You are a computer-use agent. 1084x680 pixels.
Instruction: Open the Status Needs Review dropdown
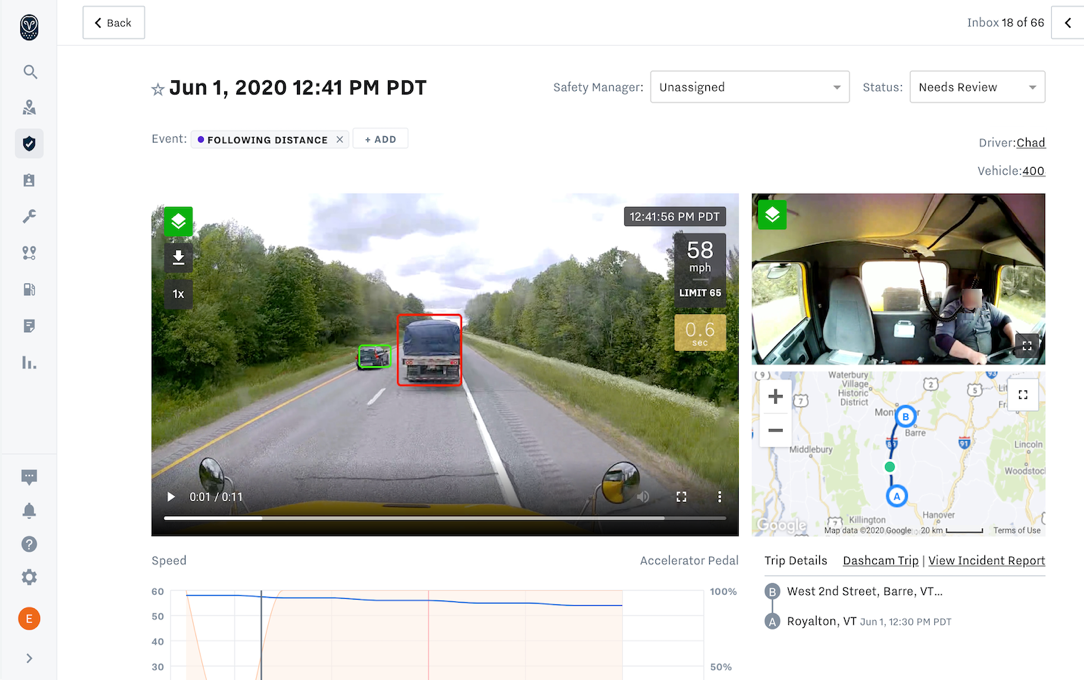(x=976, y=87)
